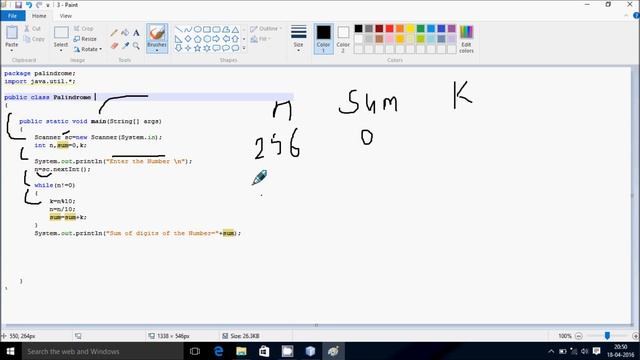This screenshot has width=640, height=360.
Task: Expand the Shapes gallery more arrow
Action: 244,48
